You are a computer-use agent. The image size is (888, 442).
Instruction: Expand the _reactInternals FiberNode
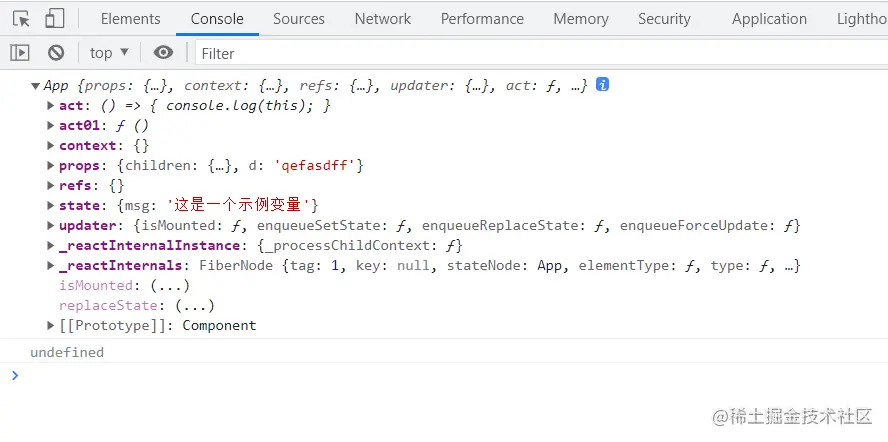pos(51,266)
